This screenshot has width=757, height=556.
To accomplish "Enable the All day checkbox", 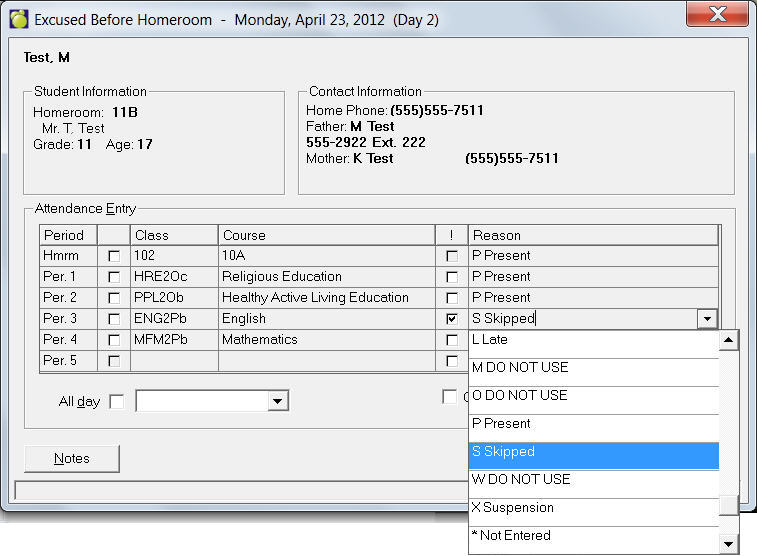I will pyautogui.click(x=117, y=401).
